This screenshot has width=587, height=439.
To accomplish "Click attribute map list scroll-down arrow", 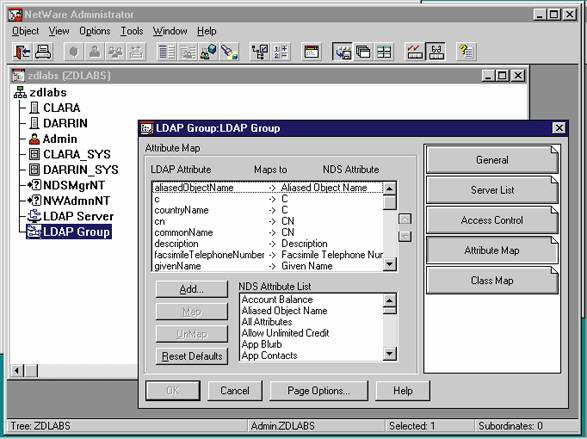I will [x=390, y=264].
